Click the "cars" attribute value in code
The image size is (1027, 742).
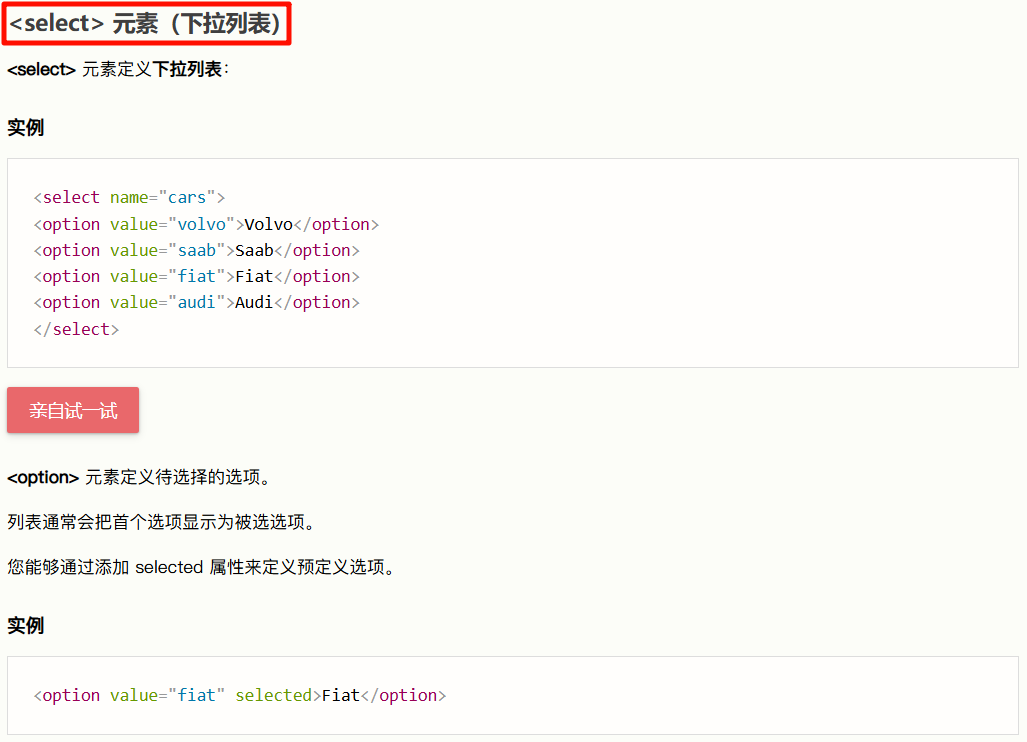coord(187,198)
